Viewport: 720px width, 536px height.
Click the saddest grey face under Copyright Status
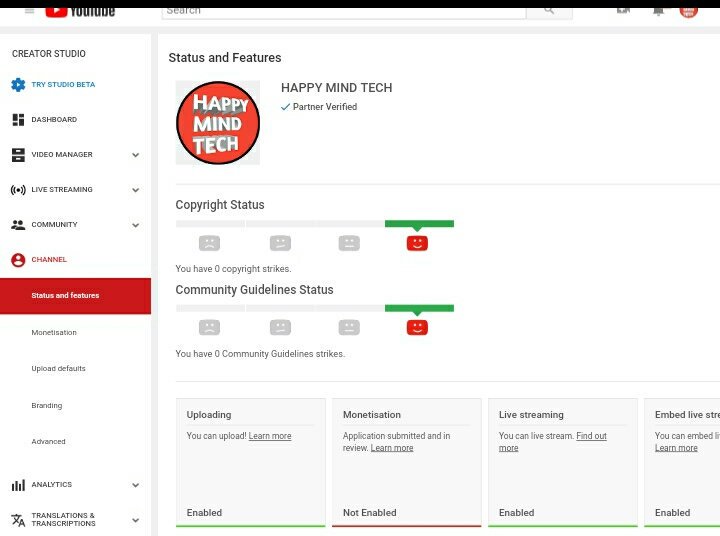point(209,243)
